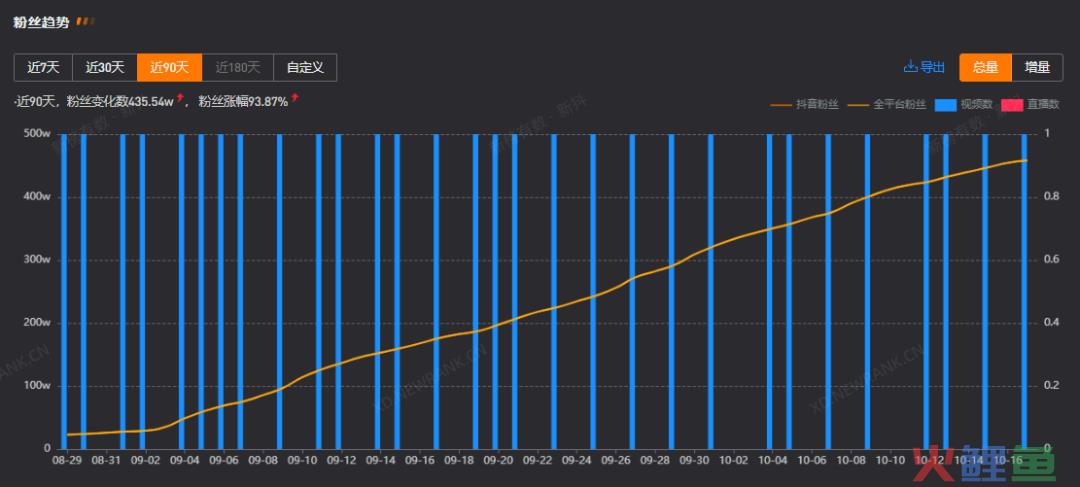Click the 0.4 right axis label
Viewport: 1080px width, 487px height.
[x=1051, y=323]
